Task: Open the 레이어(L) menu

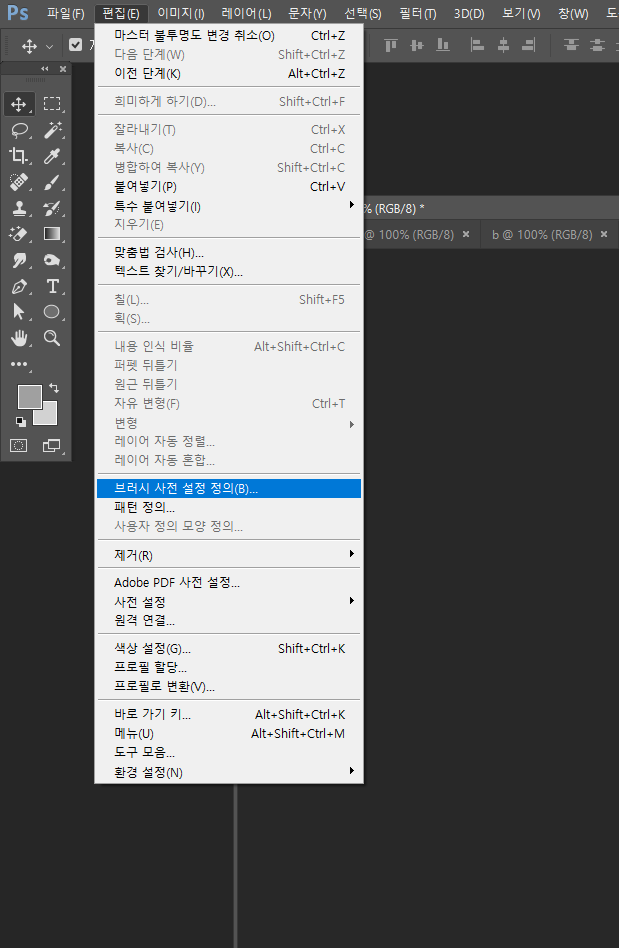Action: click(x=246, y=13)
